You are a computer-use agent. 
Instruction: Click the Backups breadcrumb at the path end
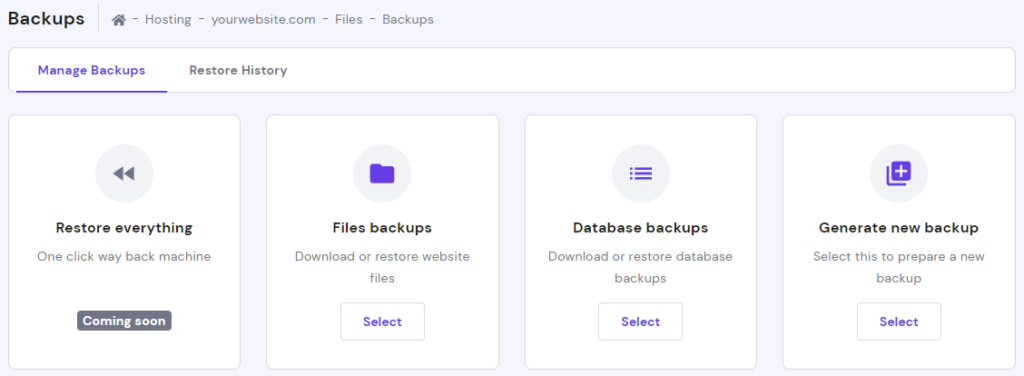[x=408, y=20]
